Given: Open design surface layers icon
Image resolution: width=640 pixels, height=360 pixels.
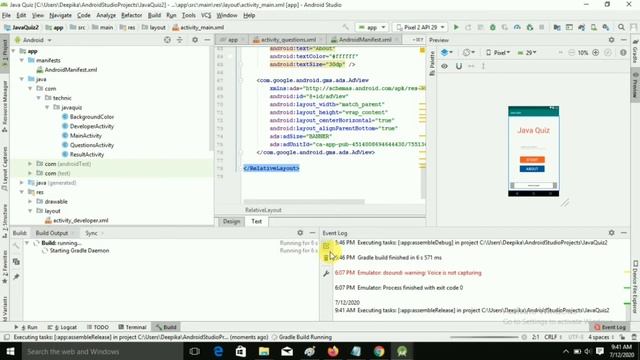Looking at the screenshot, I should pos(447,53).
